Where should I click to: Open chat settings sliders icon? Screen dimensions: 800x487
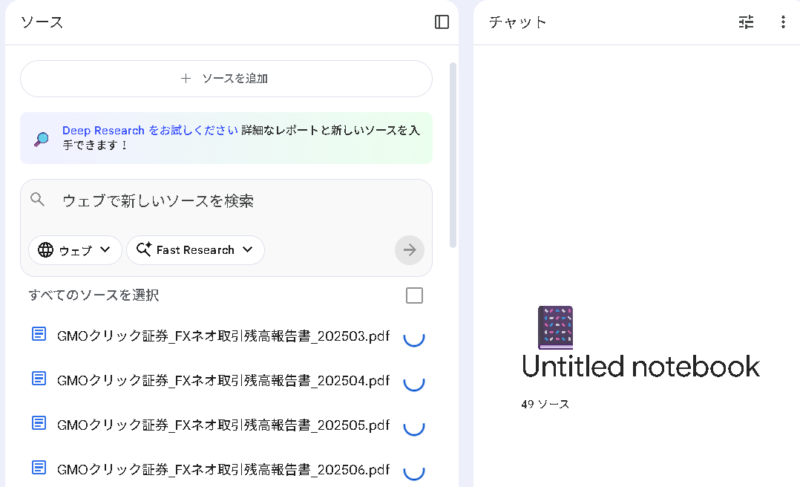point(746,22)
